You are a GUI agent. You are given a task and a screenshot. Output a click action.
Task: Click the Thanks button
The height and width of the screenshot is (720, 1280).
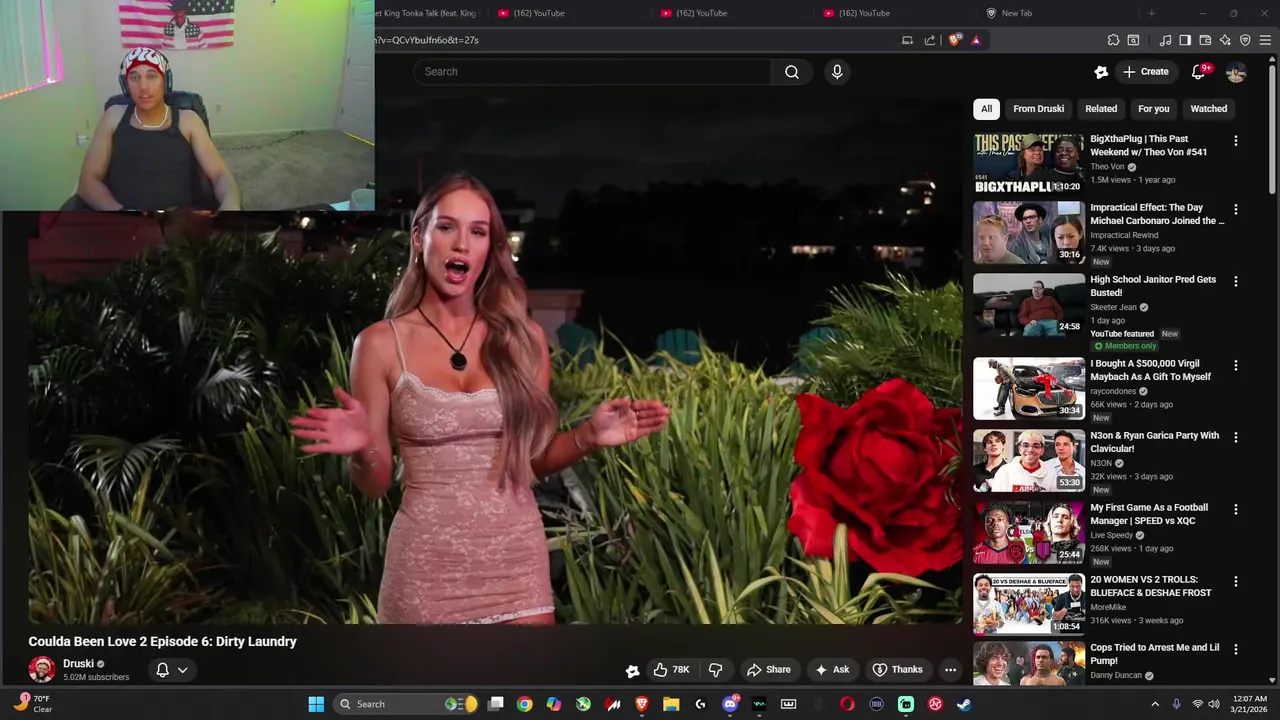coord(897,670)
